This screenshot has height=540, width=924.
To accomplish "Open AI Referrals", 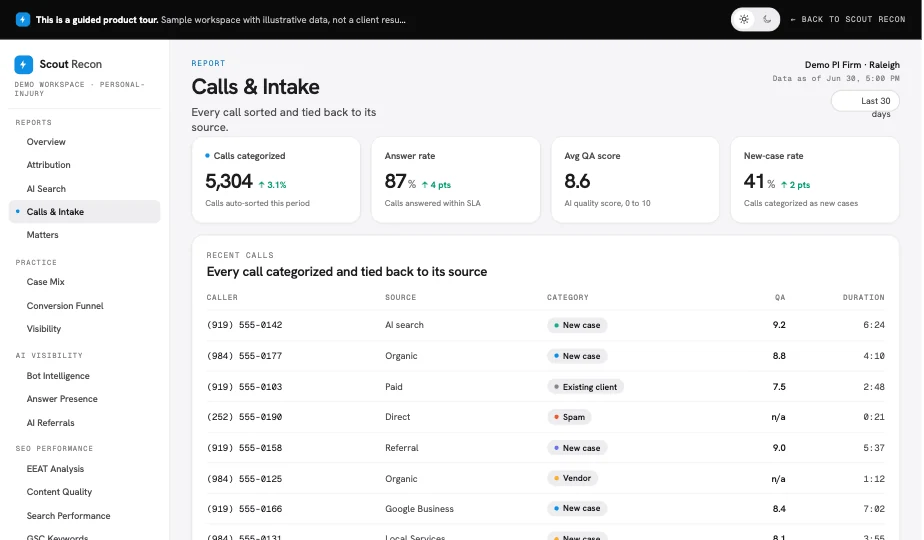I will pyautogui.click(x=51, y=423).
